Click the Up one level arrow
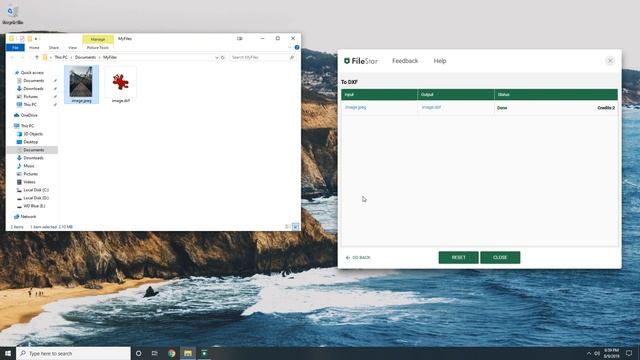The image size is (640, 360). click(37, 58)
